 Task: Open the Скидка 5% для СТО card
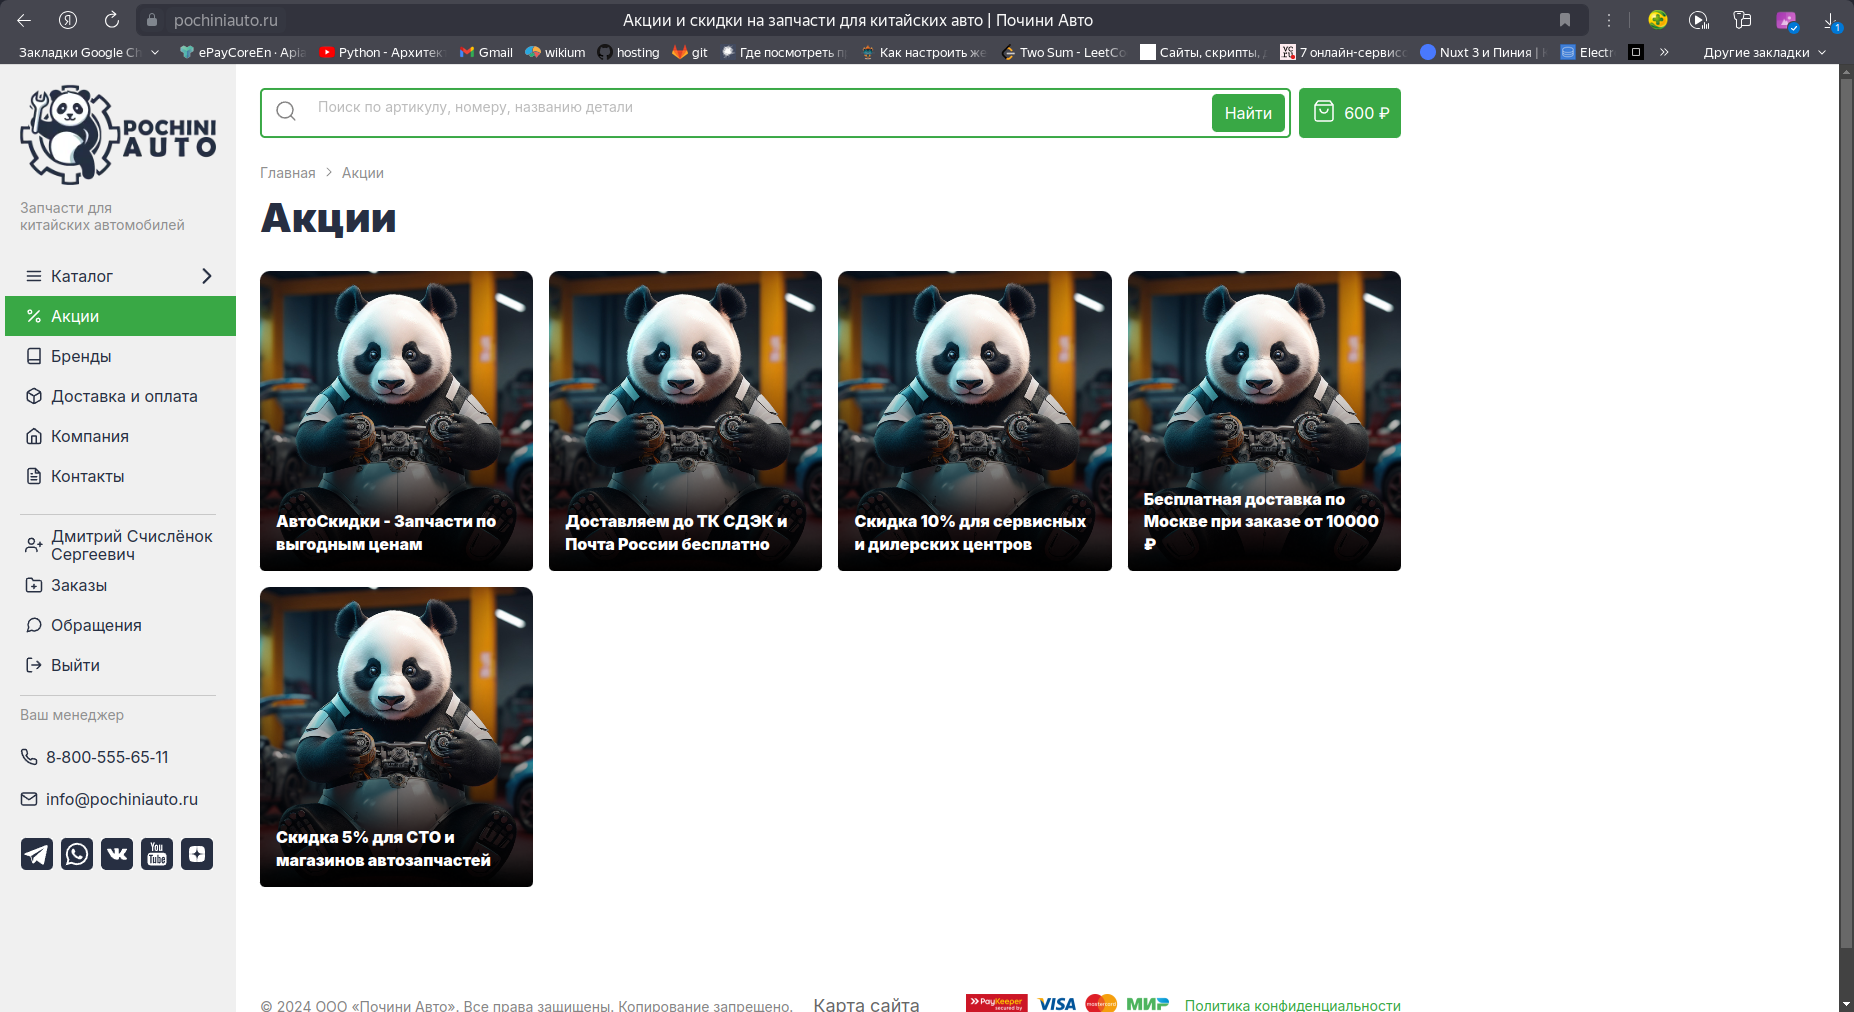396,737
